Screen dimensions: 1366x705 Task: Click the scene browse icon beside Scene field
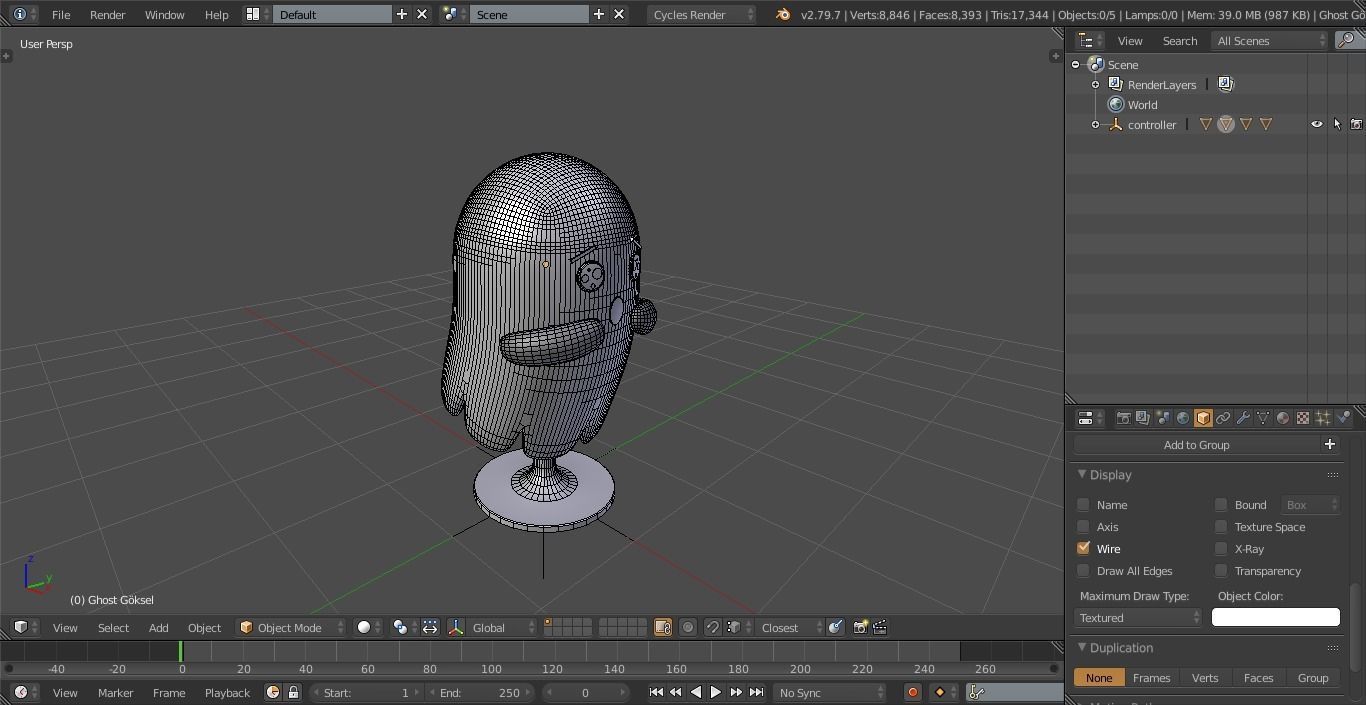(455, 14)
